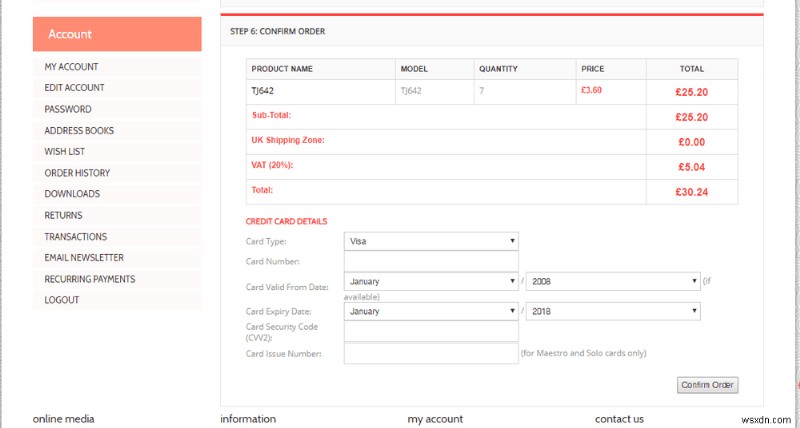Go to Downloads section
Screen dimensions: 800x428
tap(72, 194)
